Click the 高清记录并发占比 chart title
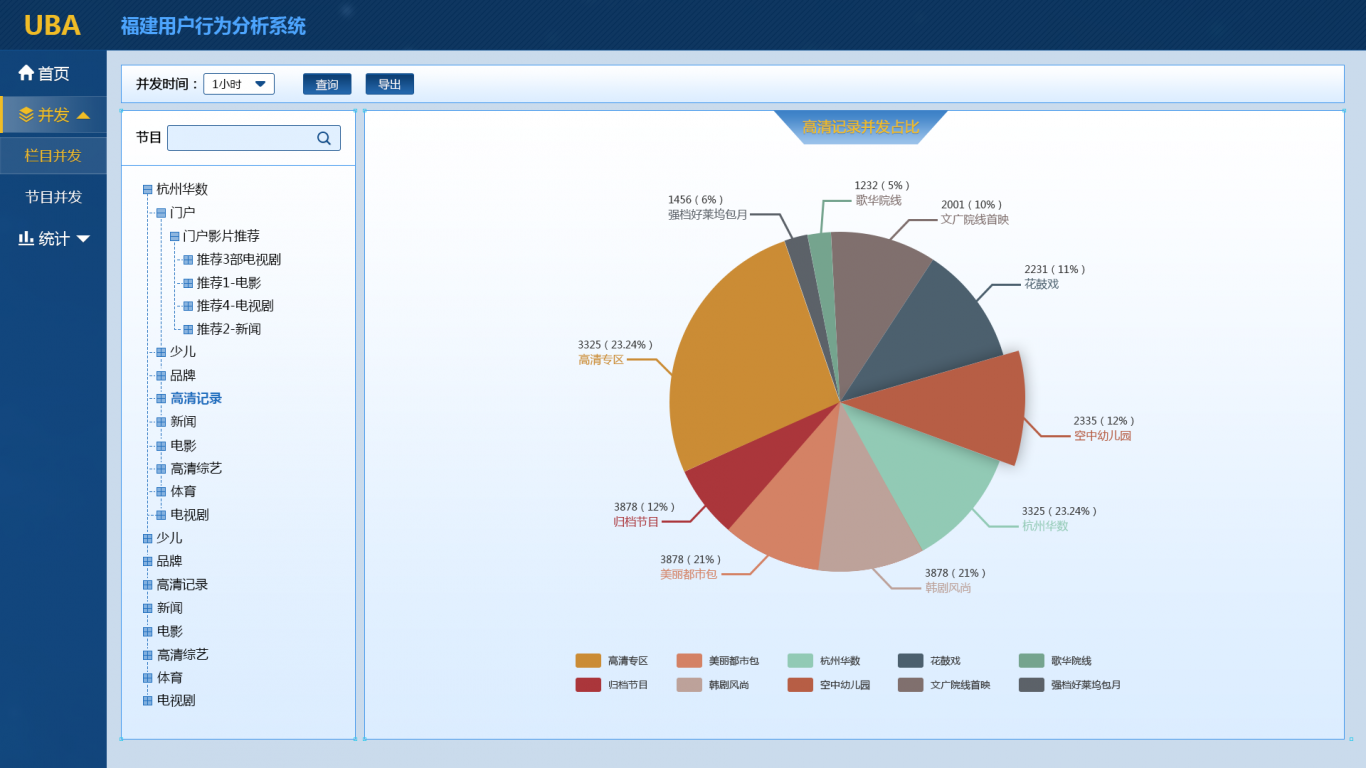 click(x=861, y=127)
